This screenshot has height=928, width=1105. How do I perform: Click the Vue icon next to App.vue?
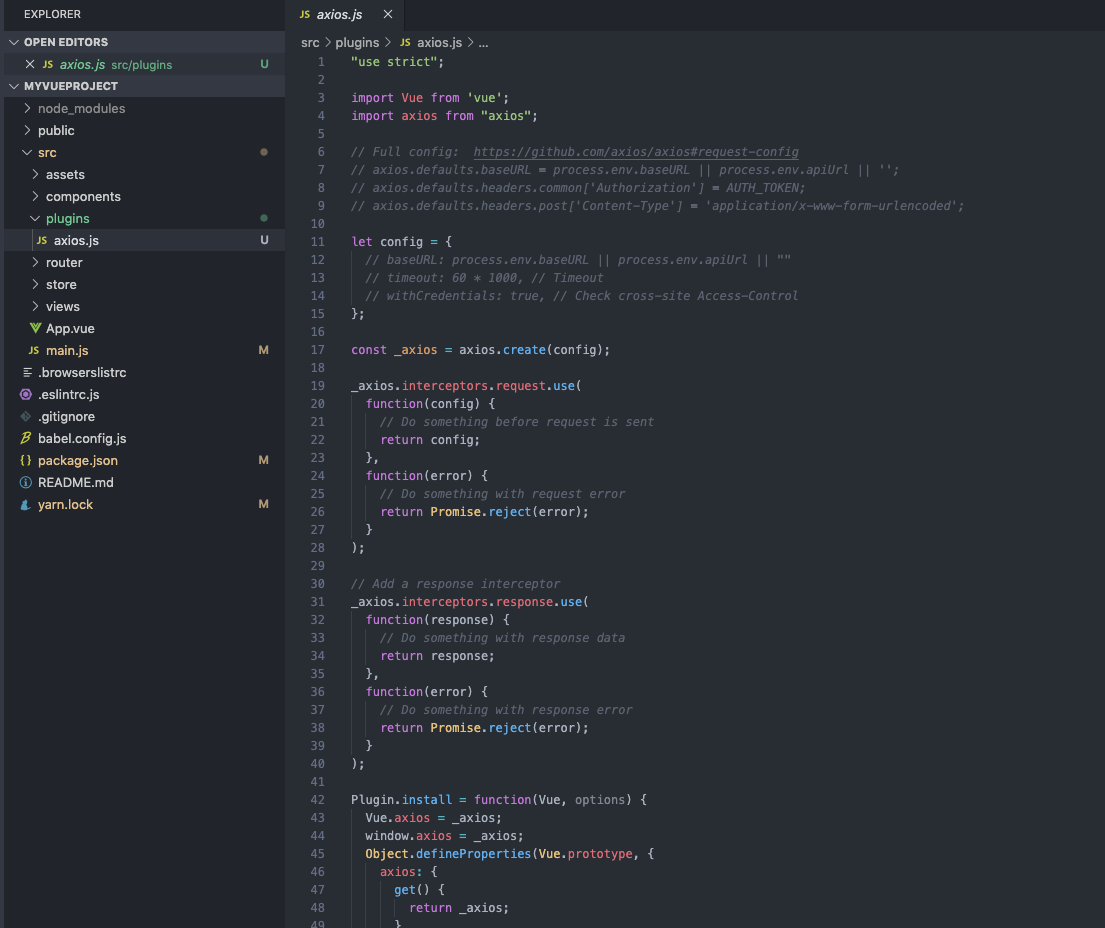point(35,328)
